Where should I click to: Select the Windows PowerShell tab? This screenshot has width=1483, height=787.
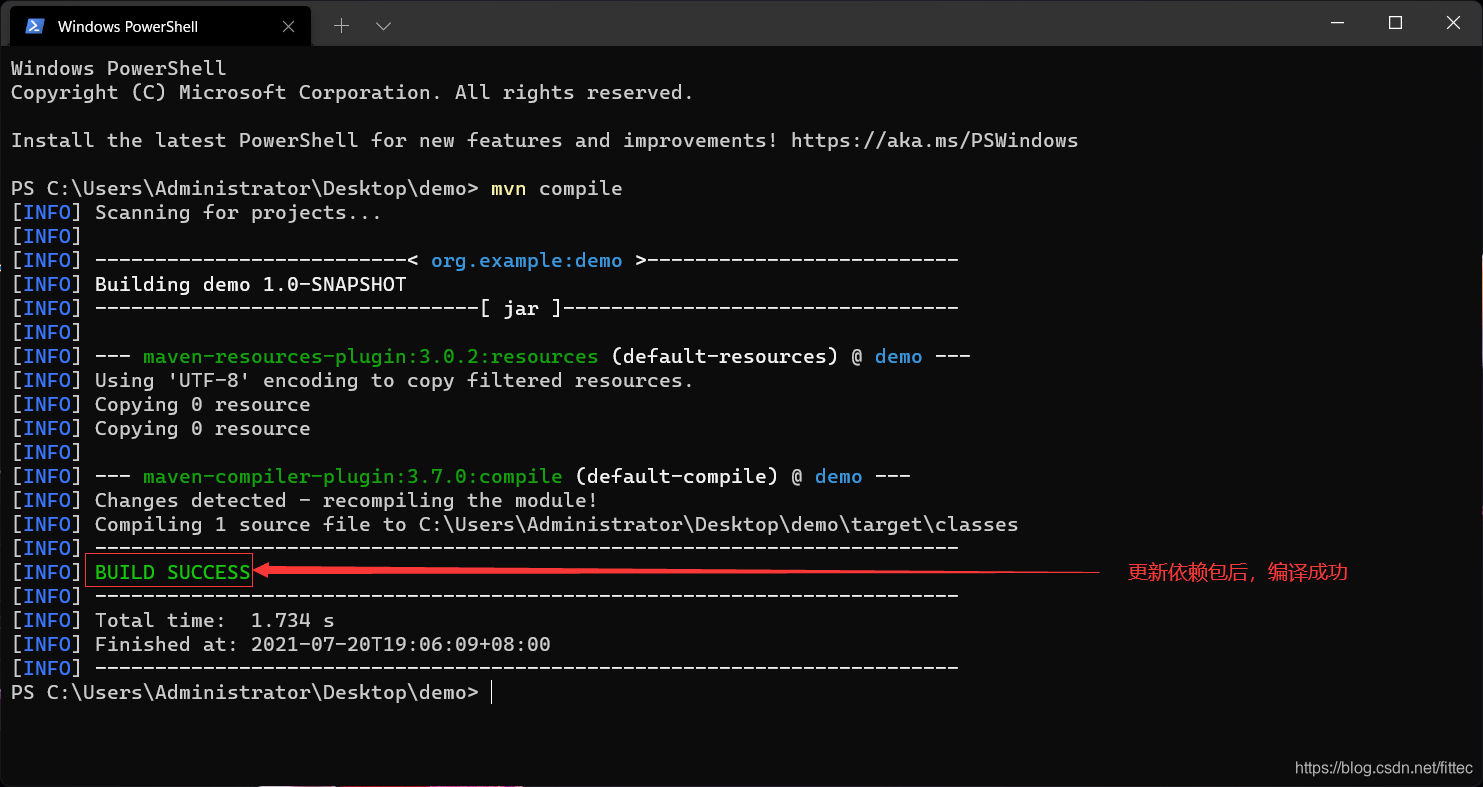tap(161, 26)
